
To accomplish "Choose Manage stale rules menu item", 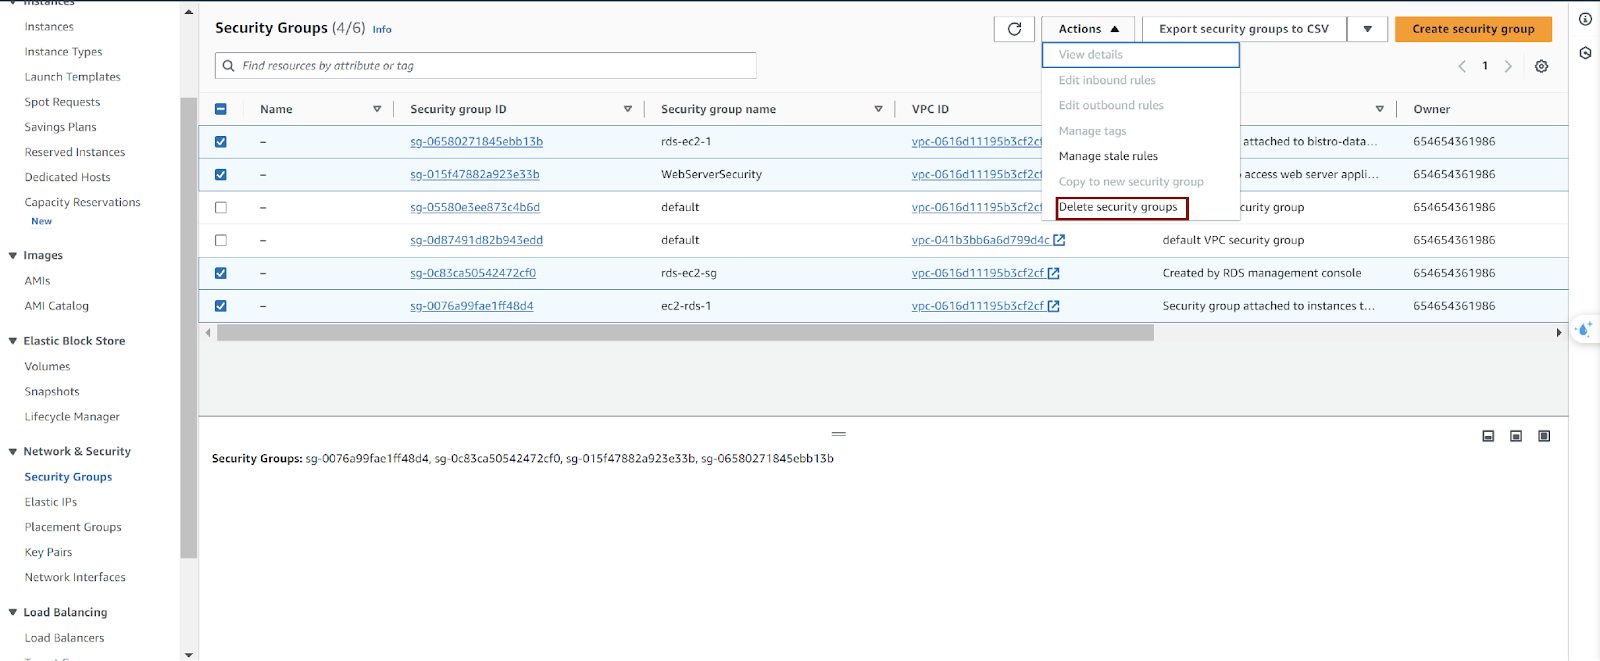I will (1108, 156).
